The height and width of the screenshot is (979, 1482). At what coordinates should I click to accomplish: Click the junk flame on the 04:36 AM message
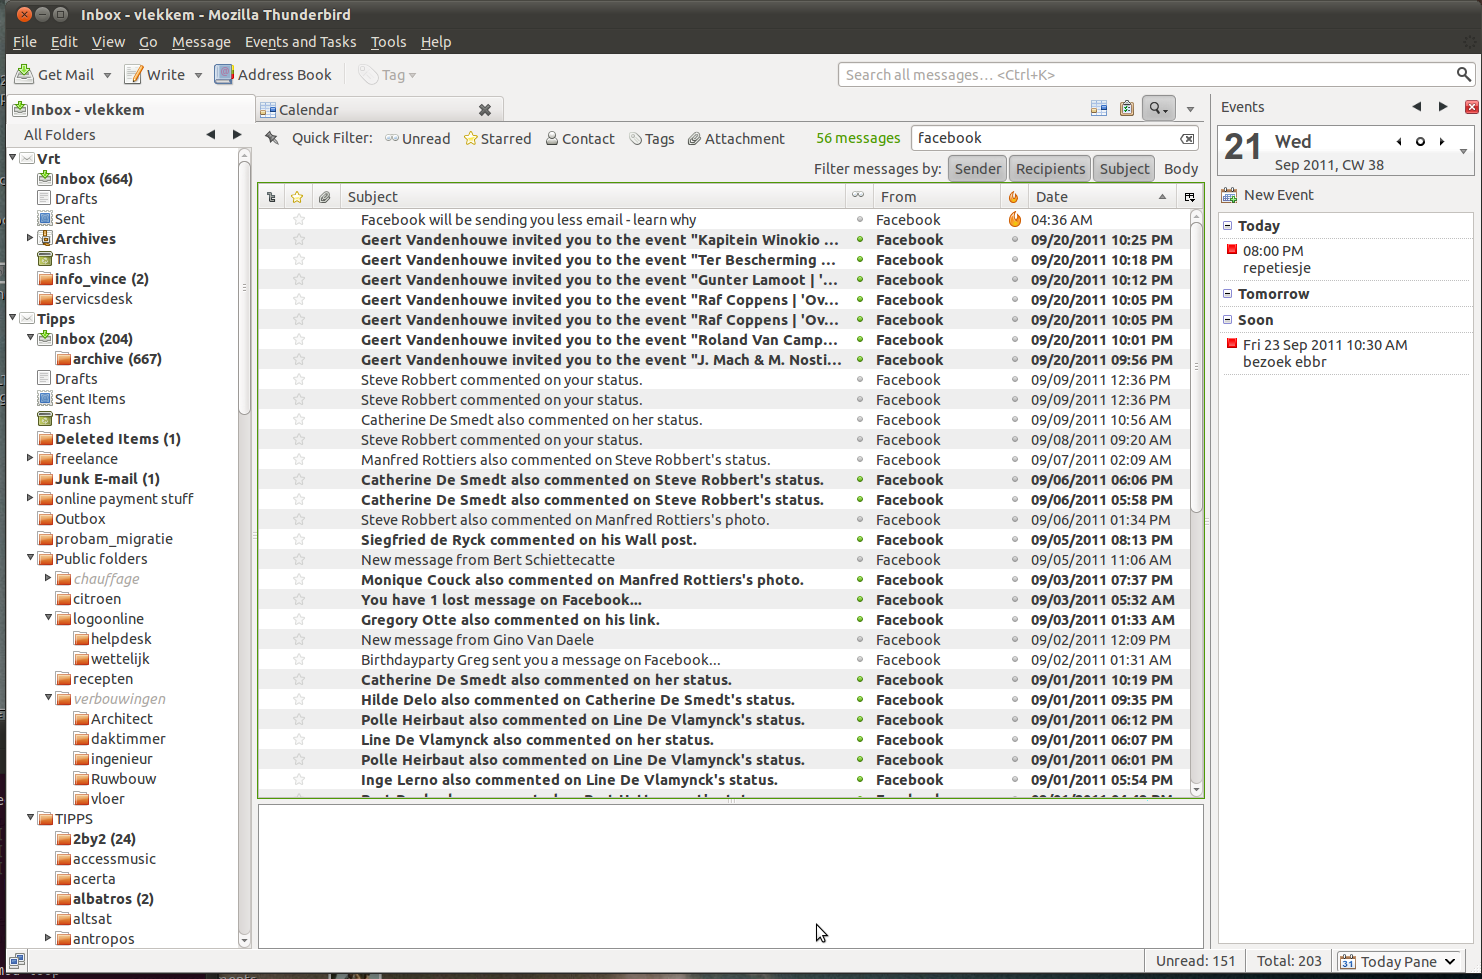click(1014, 219)
